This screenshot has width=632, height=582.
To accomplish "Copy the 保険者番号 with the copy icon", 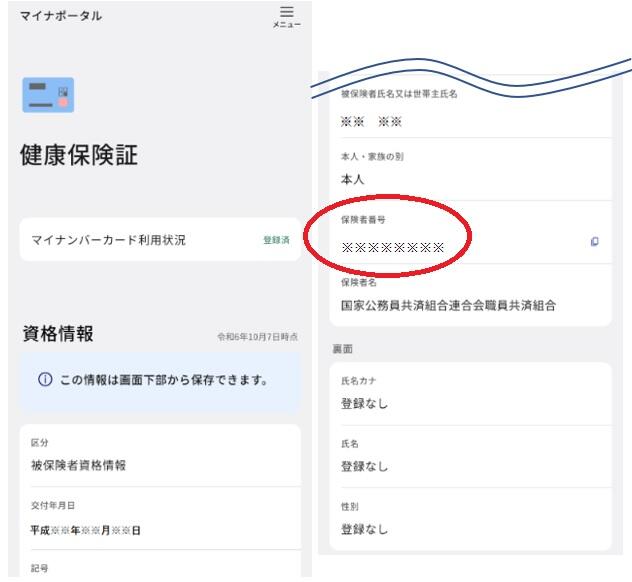I will click(x=594, y=242).
